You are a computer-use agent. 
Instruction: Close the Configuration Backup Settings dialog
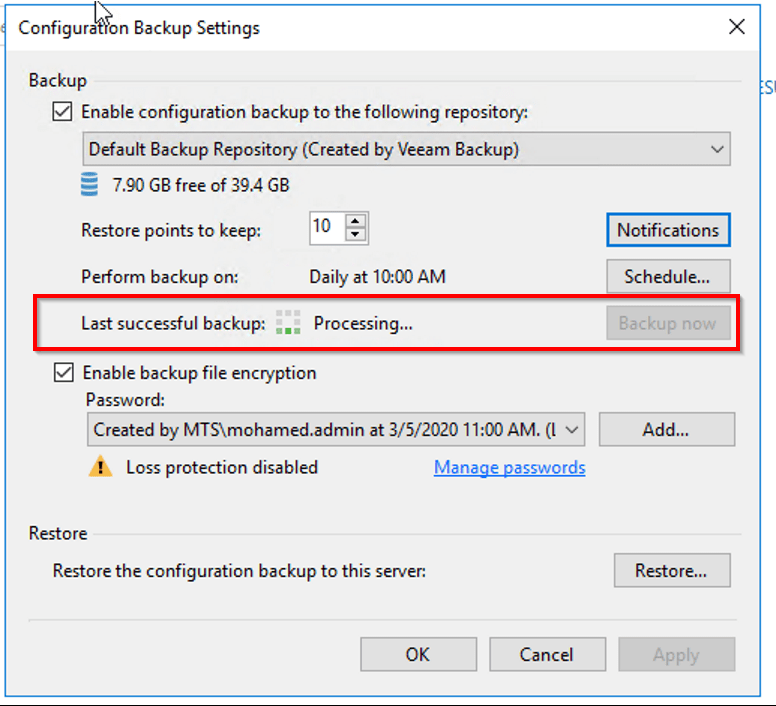click(737, 28)
